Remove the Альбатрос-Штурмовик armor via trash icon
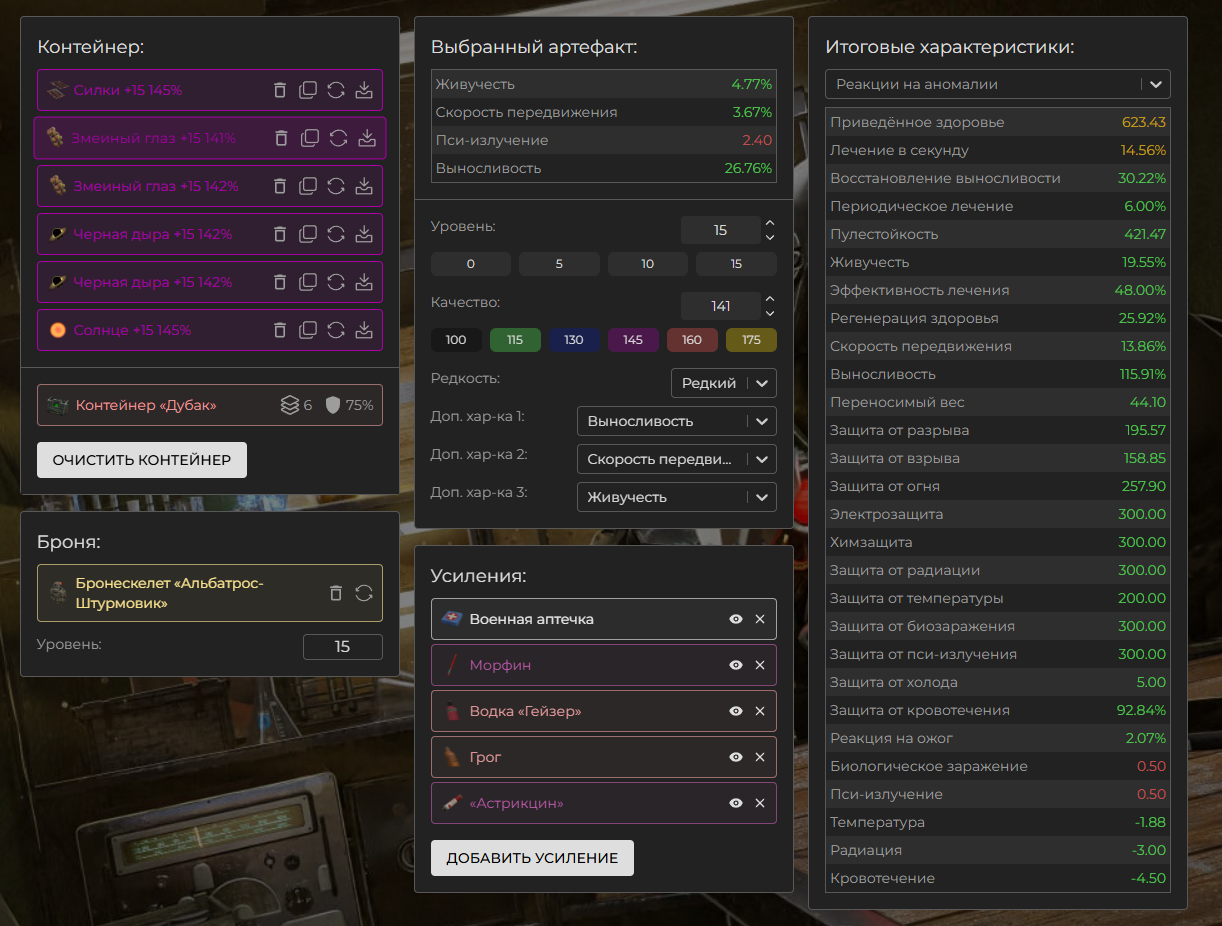This screenshot has width=1222, height=926. coord(336,593)
